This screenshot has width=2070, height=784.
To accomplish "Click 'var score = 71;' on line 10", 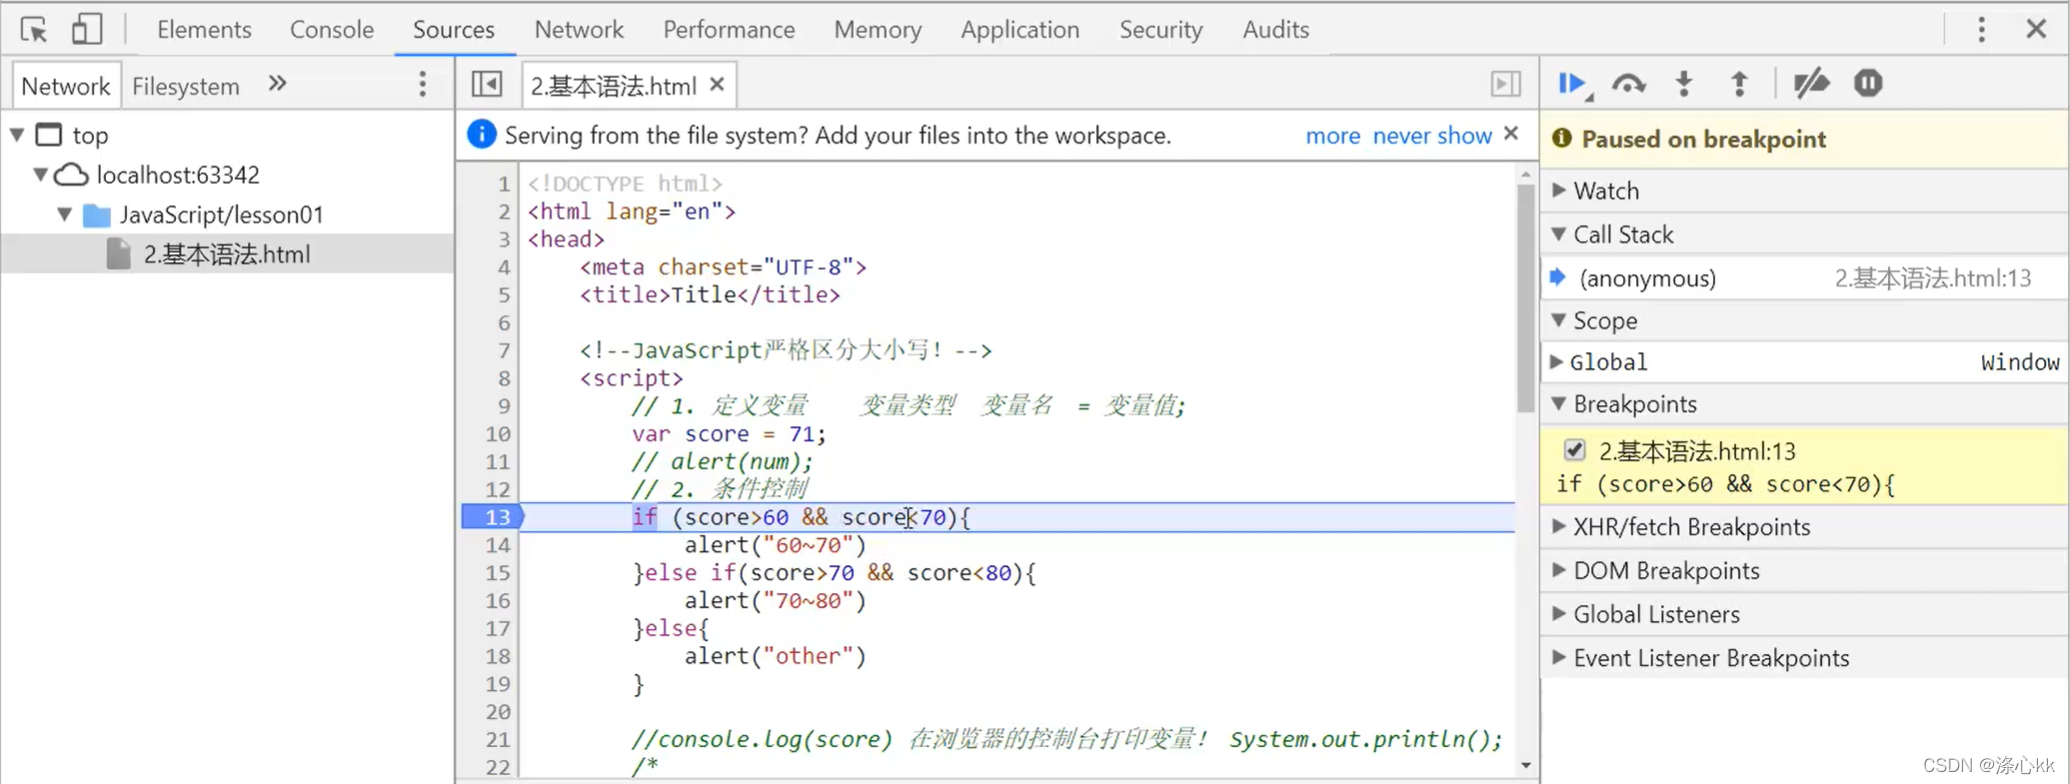I will pos(729,434).
